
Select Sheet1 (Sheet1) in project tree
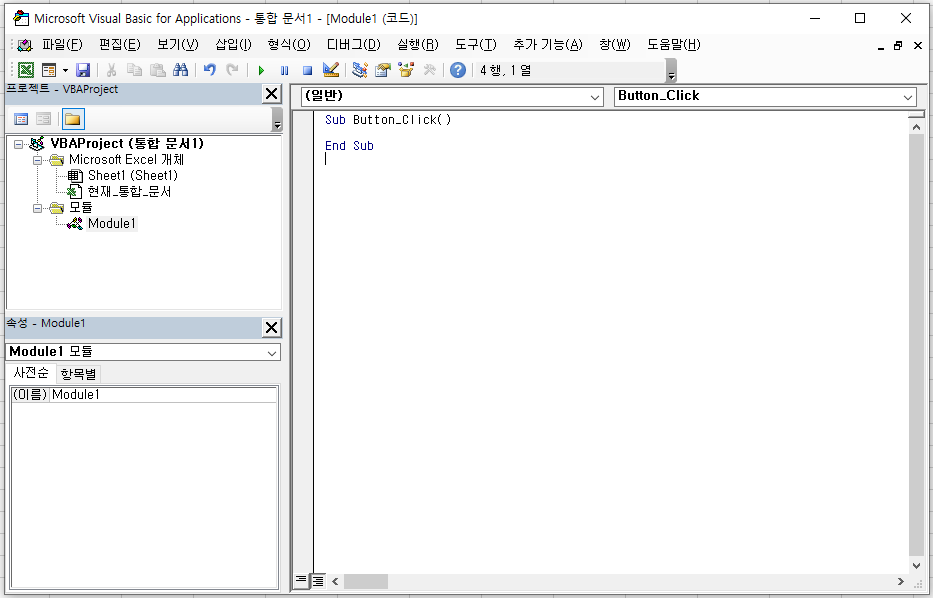click(133, 176)
